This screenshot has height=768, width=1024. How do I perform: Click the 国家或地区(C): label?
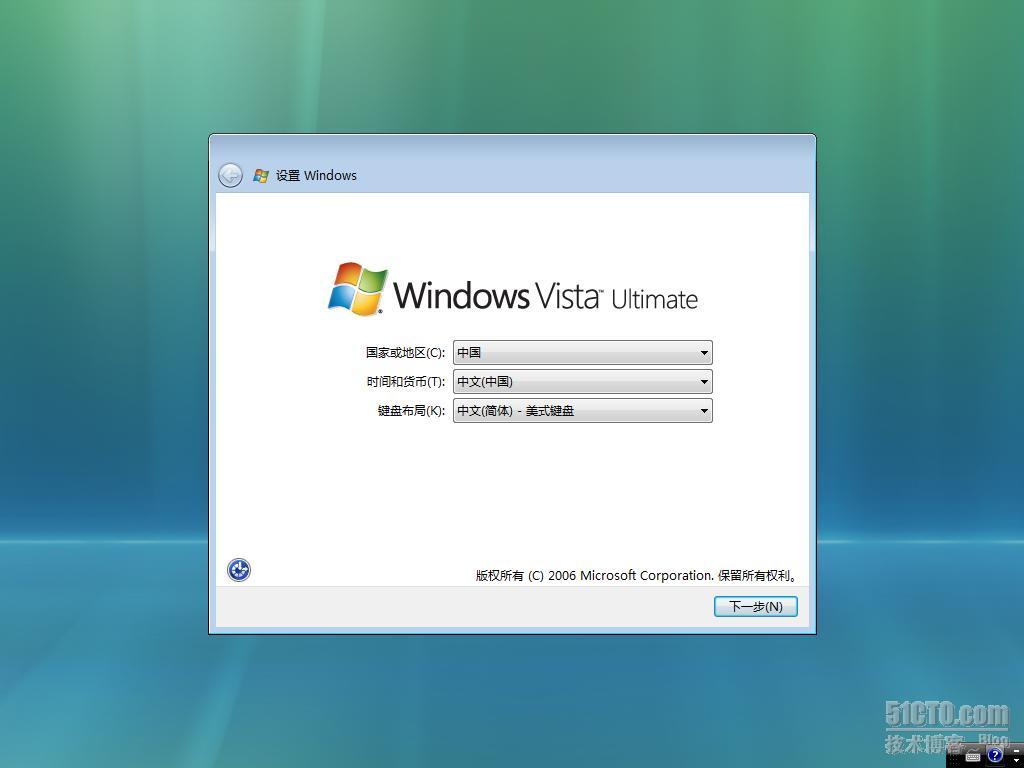(x=405, y=353)
